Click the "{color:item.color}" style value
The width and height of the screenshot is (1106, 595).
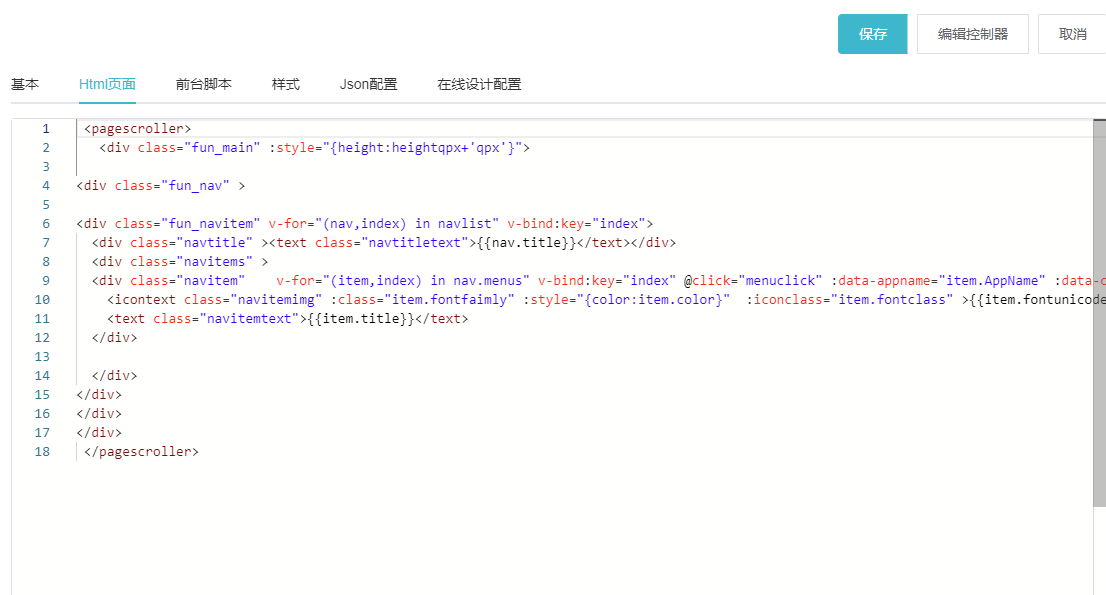(653, 300)
